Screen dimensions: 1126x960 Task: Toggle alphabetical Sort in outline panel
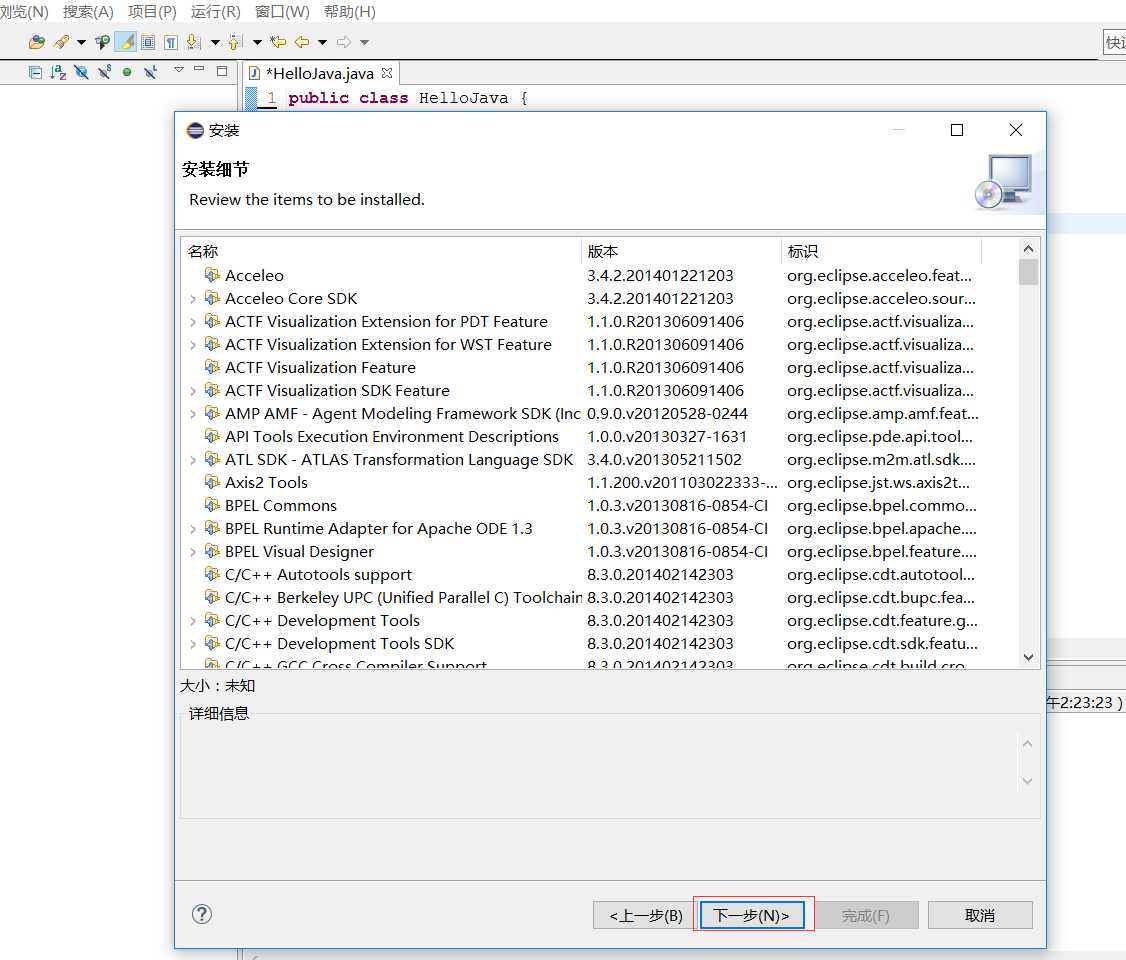point(58,72)
